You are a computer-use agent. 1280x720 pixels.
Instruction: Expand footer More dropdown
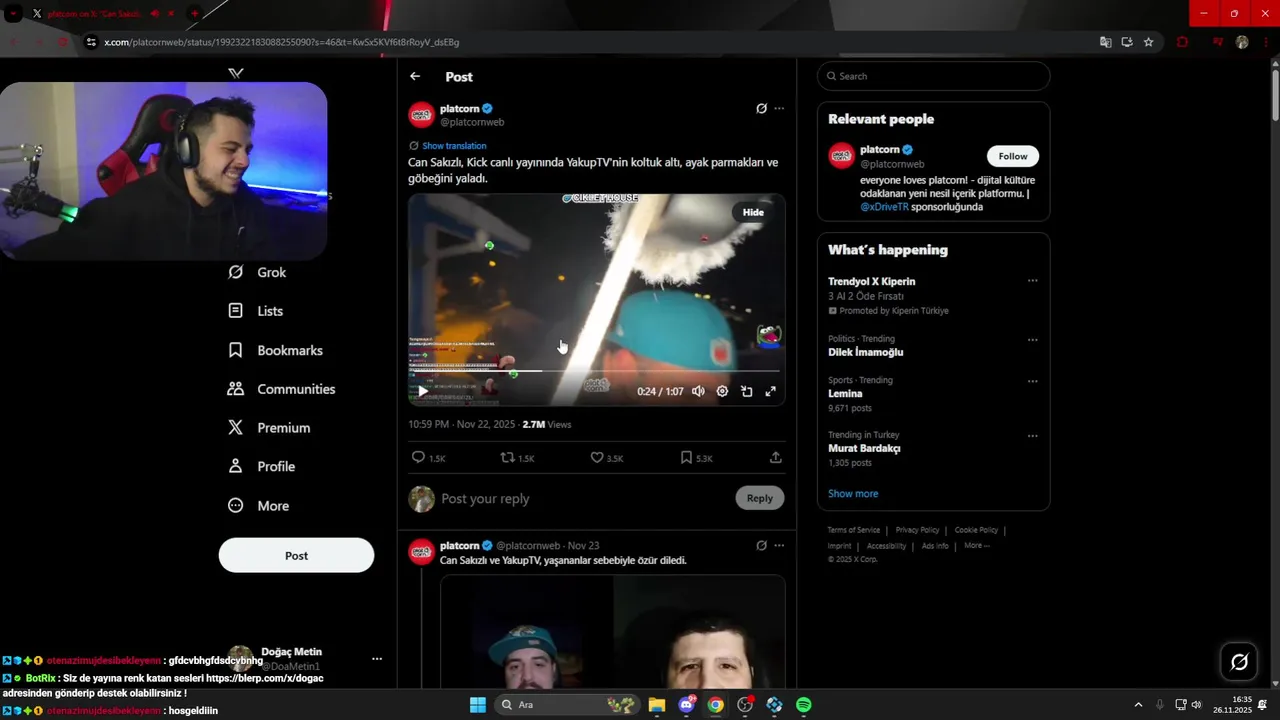point(977,546)
